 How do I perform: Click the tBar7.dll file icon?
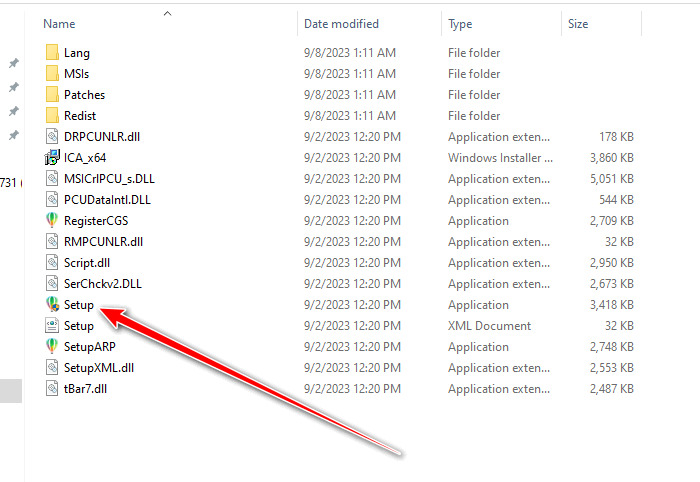click(x=53, y=389)
